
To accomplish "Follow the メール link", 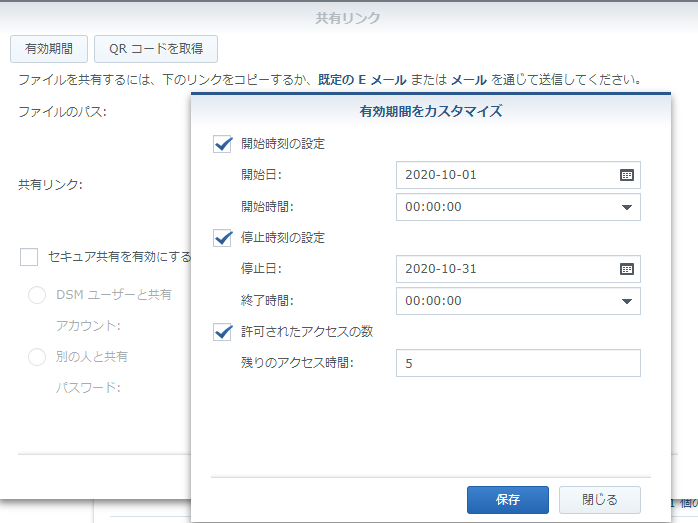I will pos(469,80).
